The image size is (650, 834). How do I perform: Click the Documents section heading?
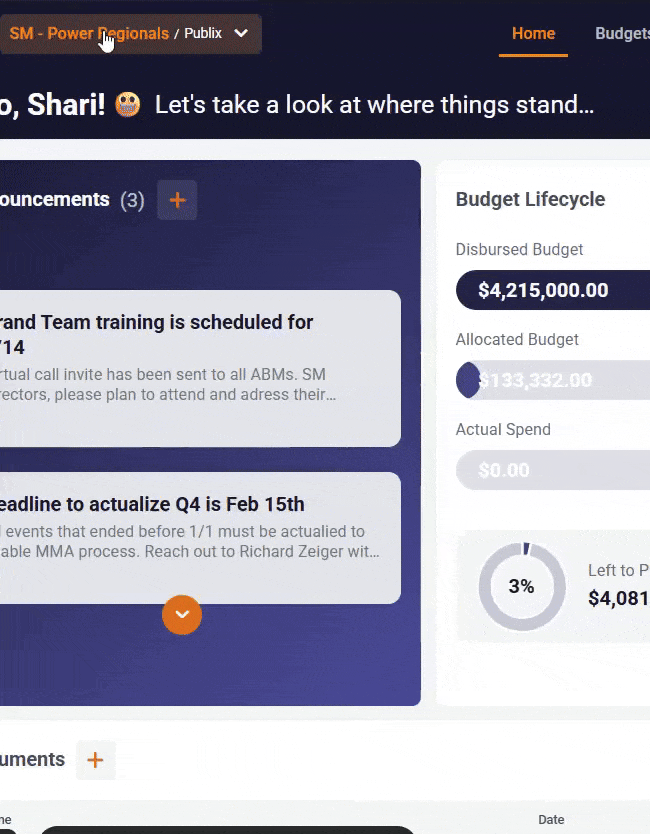coord(32,760)
